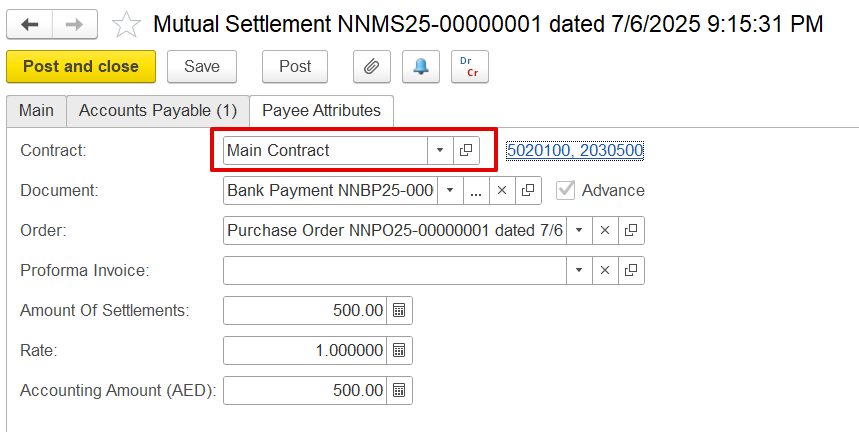859x432 pixels.
Task: Open calculator for Rate field
Action: (398, 350)
